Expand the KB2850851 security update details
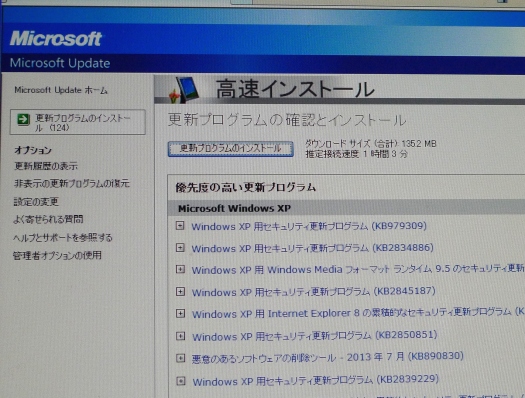This screenshot has height=398, width=525. [180, 336]
